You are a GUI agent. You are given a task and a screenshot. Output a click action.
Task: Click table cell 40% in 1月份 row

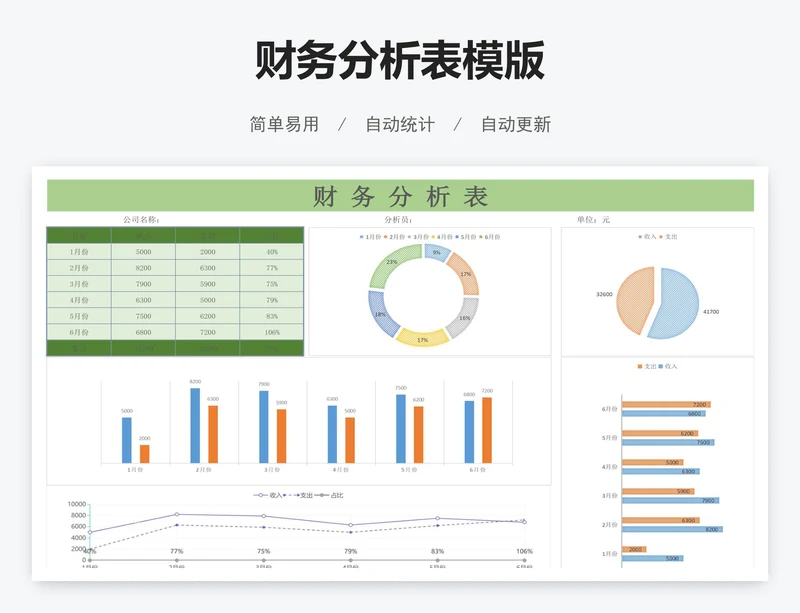click(x=272, y=252)
